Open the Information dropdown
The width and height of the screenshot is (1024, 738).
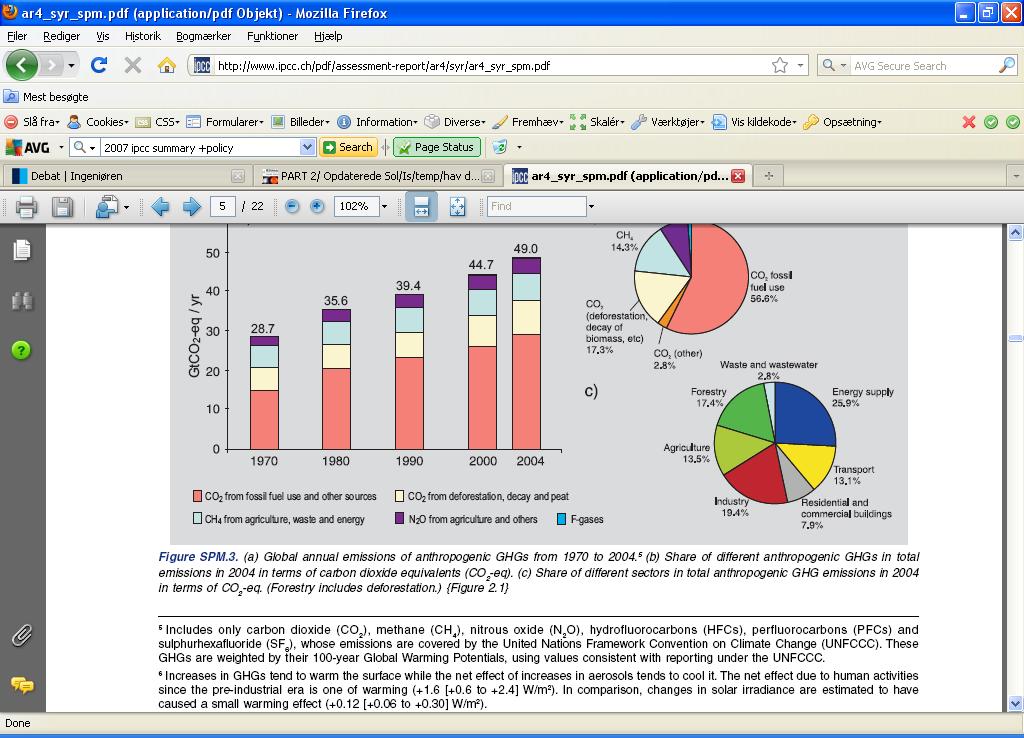377,122
